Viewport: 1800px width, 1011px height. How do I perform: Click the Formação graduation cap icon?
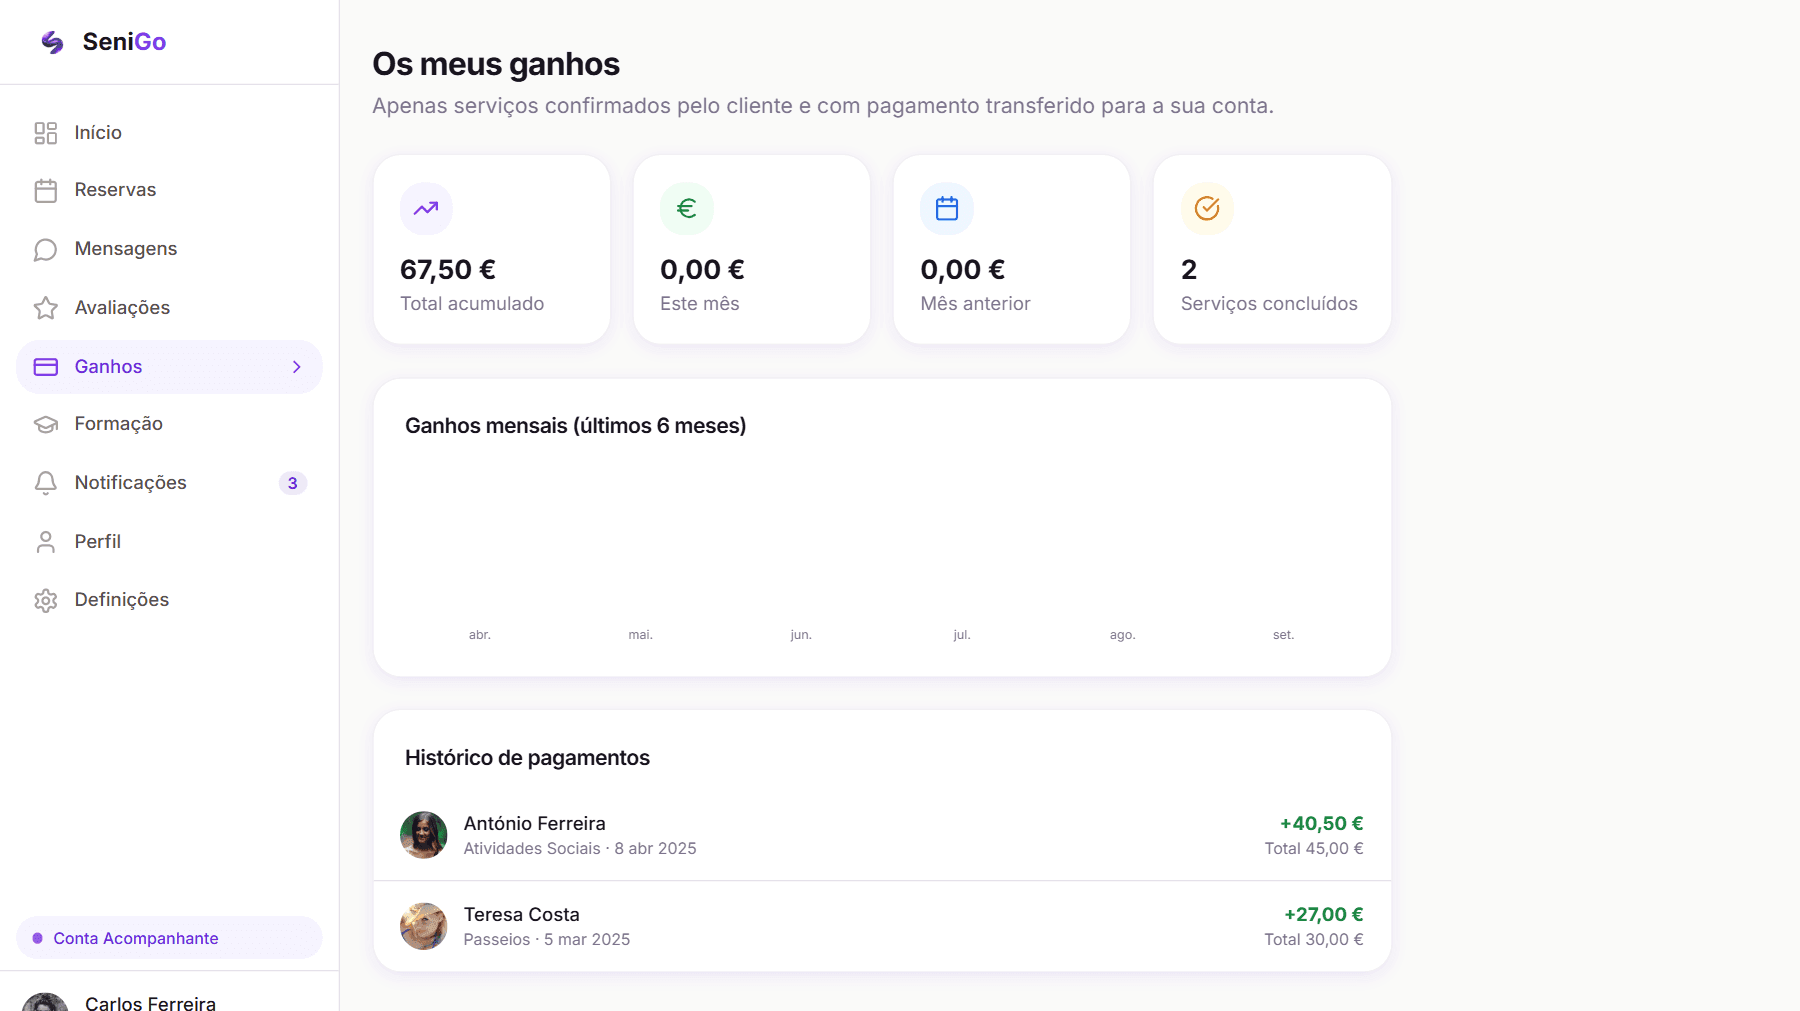coord(46,424)
